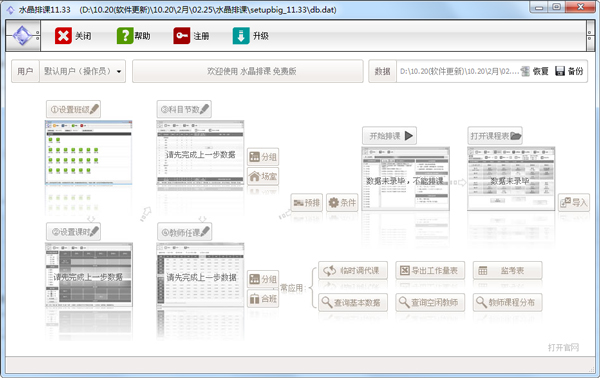
Task: Open 打开课程表 timetable button
Action: [495, 136]
